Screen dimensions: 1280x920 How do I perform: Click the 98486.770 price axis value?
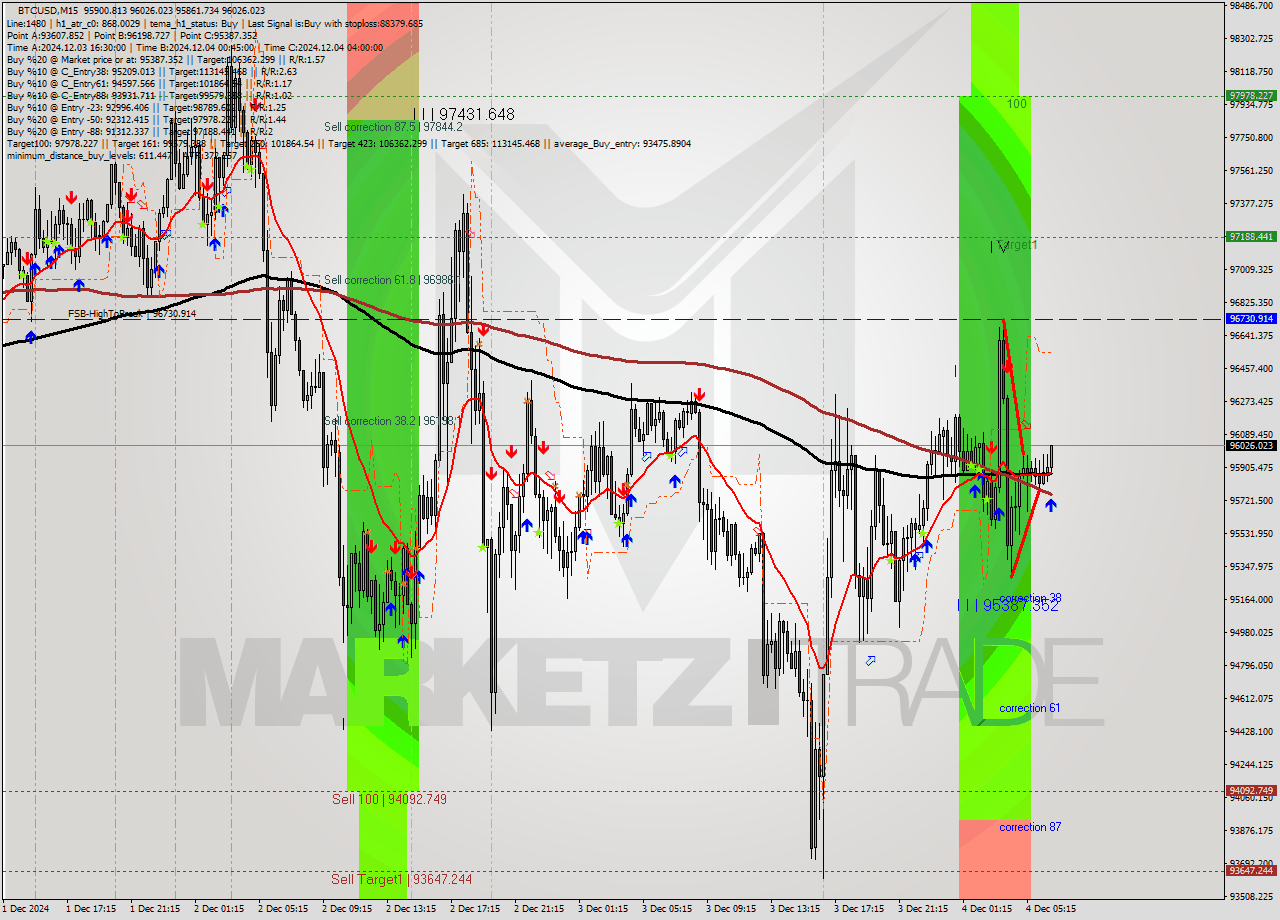[x=1251, y=6]
